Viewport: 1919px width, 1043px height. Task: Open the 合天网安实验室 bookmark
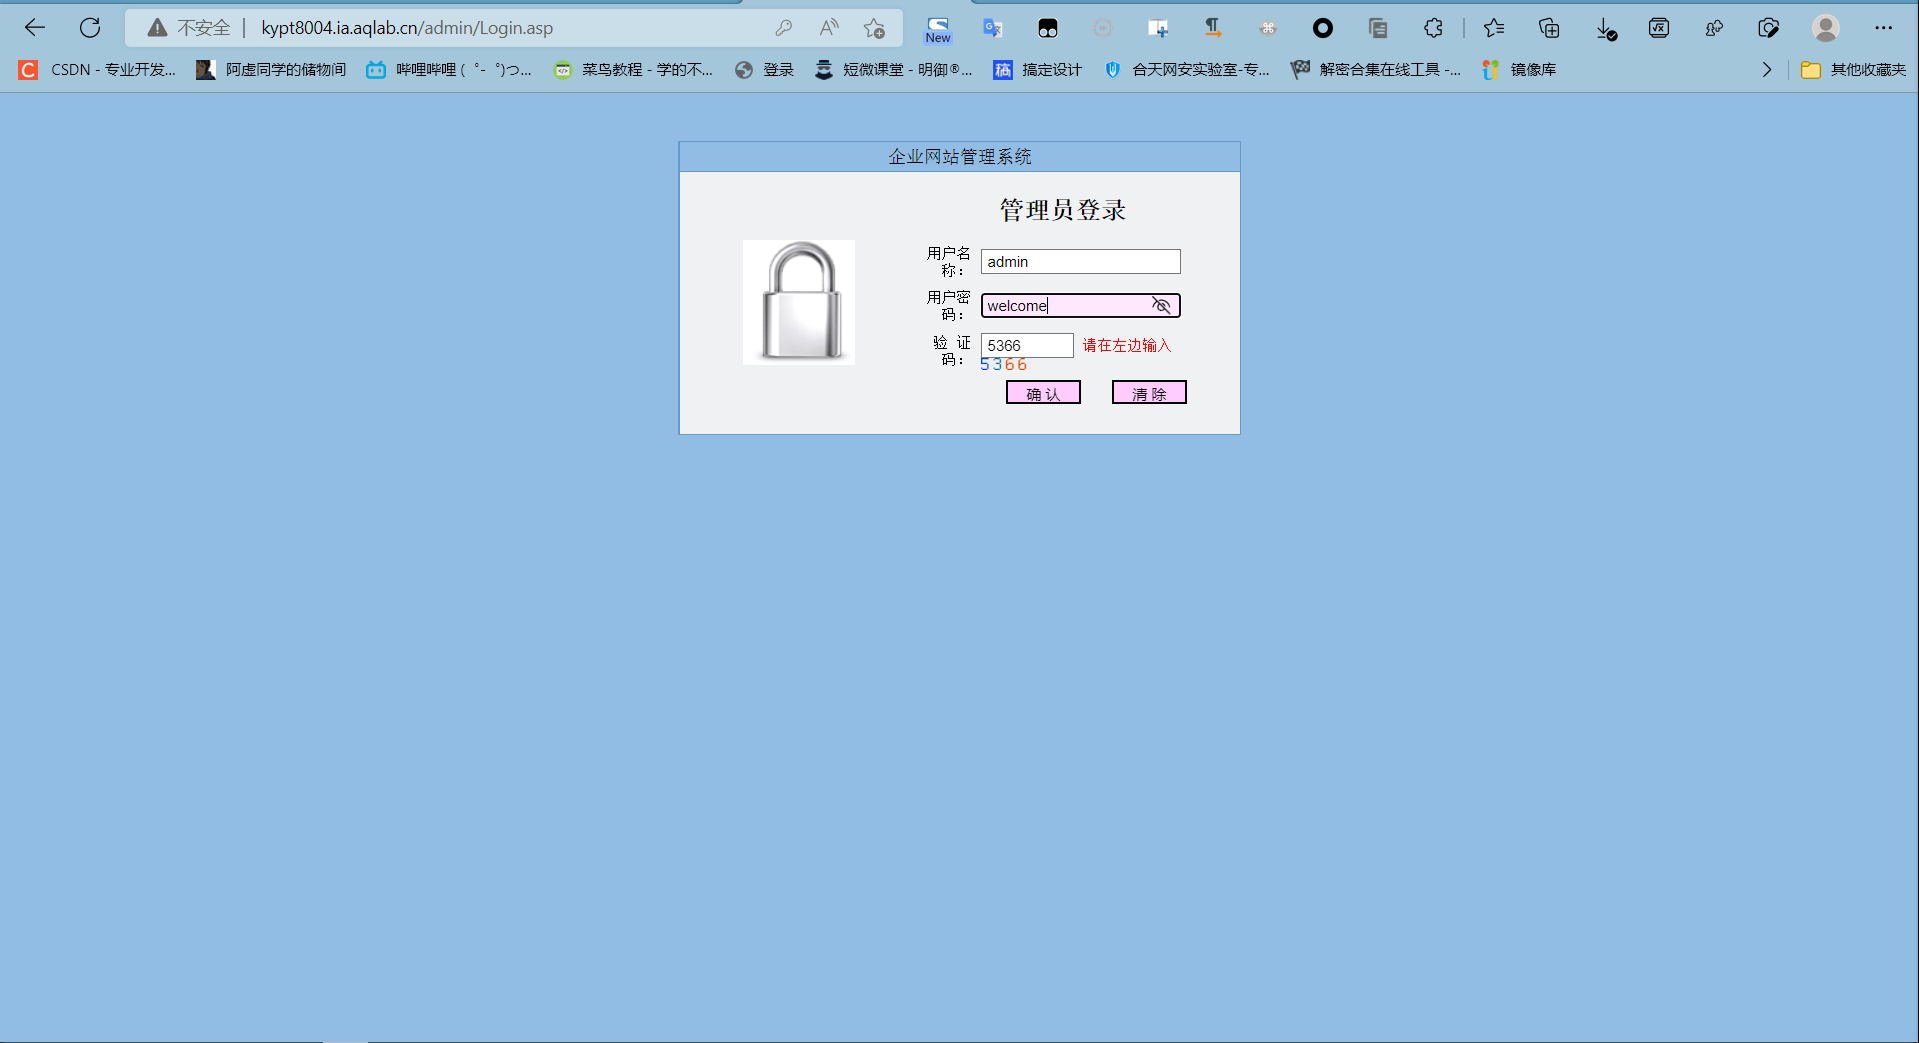[1186, 69]
